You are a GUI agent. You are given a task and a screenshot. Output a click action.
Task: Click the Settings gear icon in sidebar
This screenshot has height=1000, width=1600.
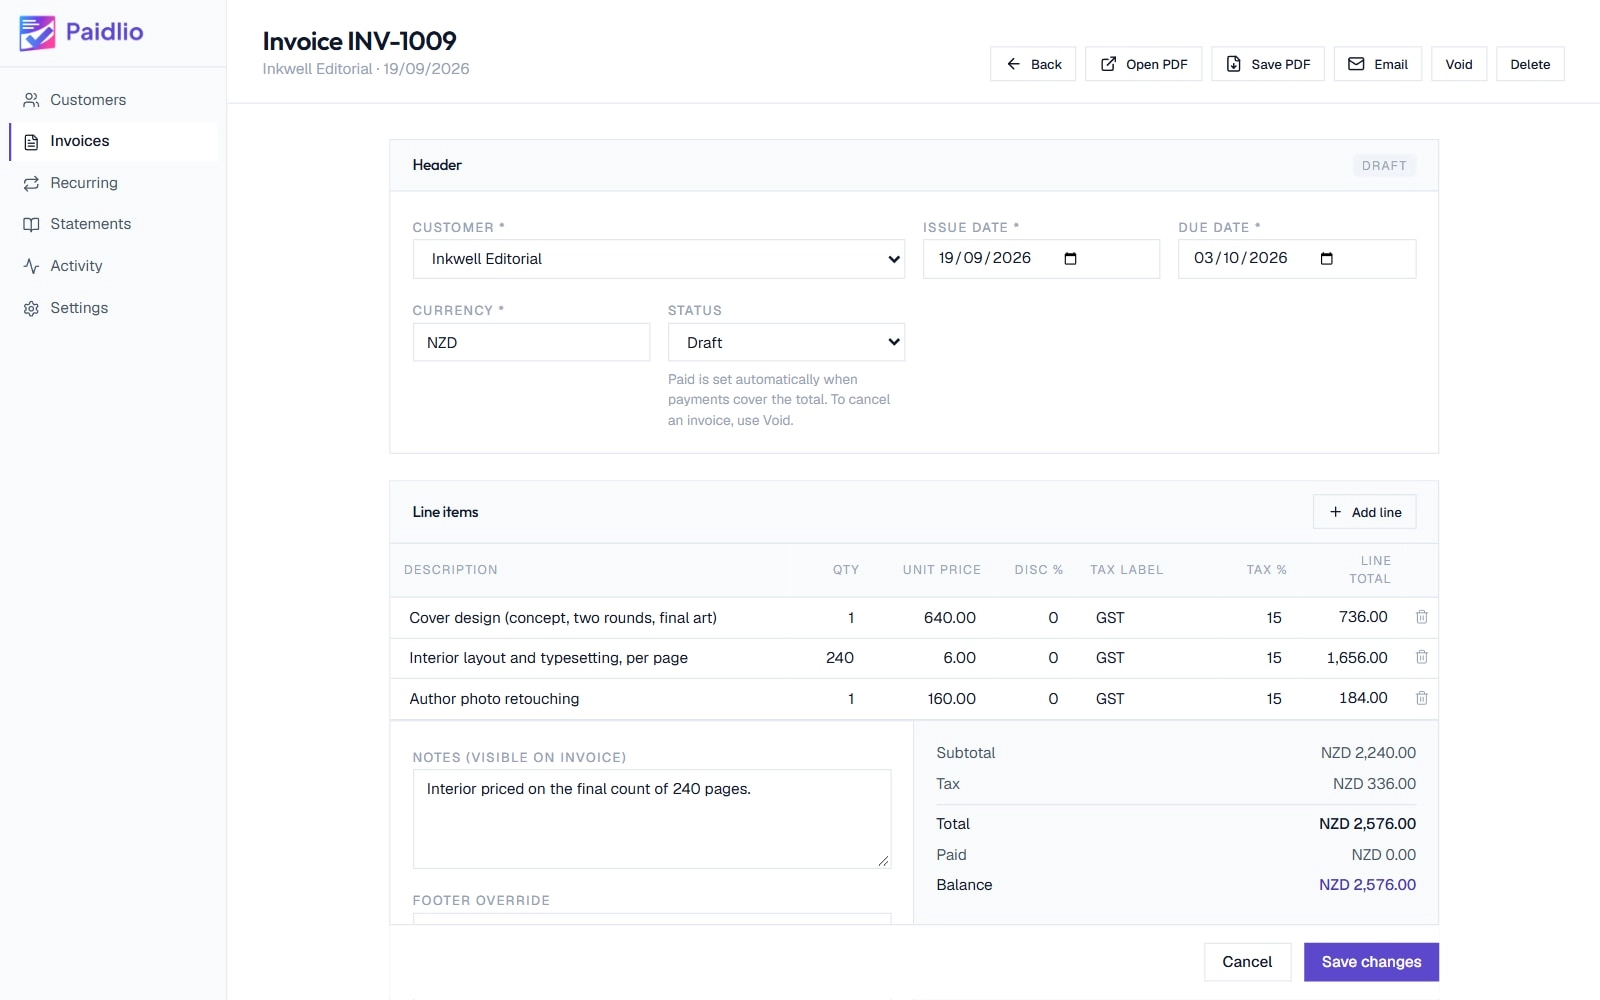click(x=31, y=308)
